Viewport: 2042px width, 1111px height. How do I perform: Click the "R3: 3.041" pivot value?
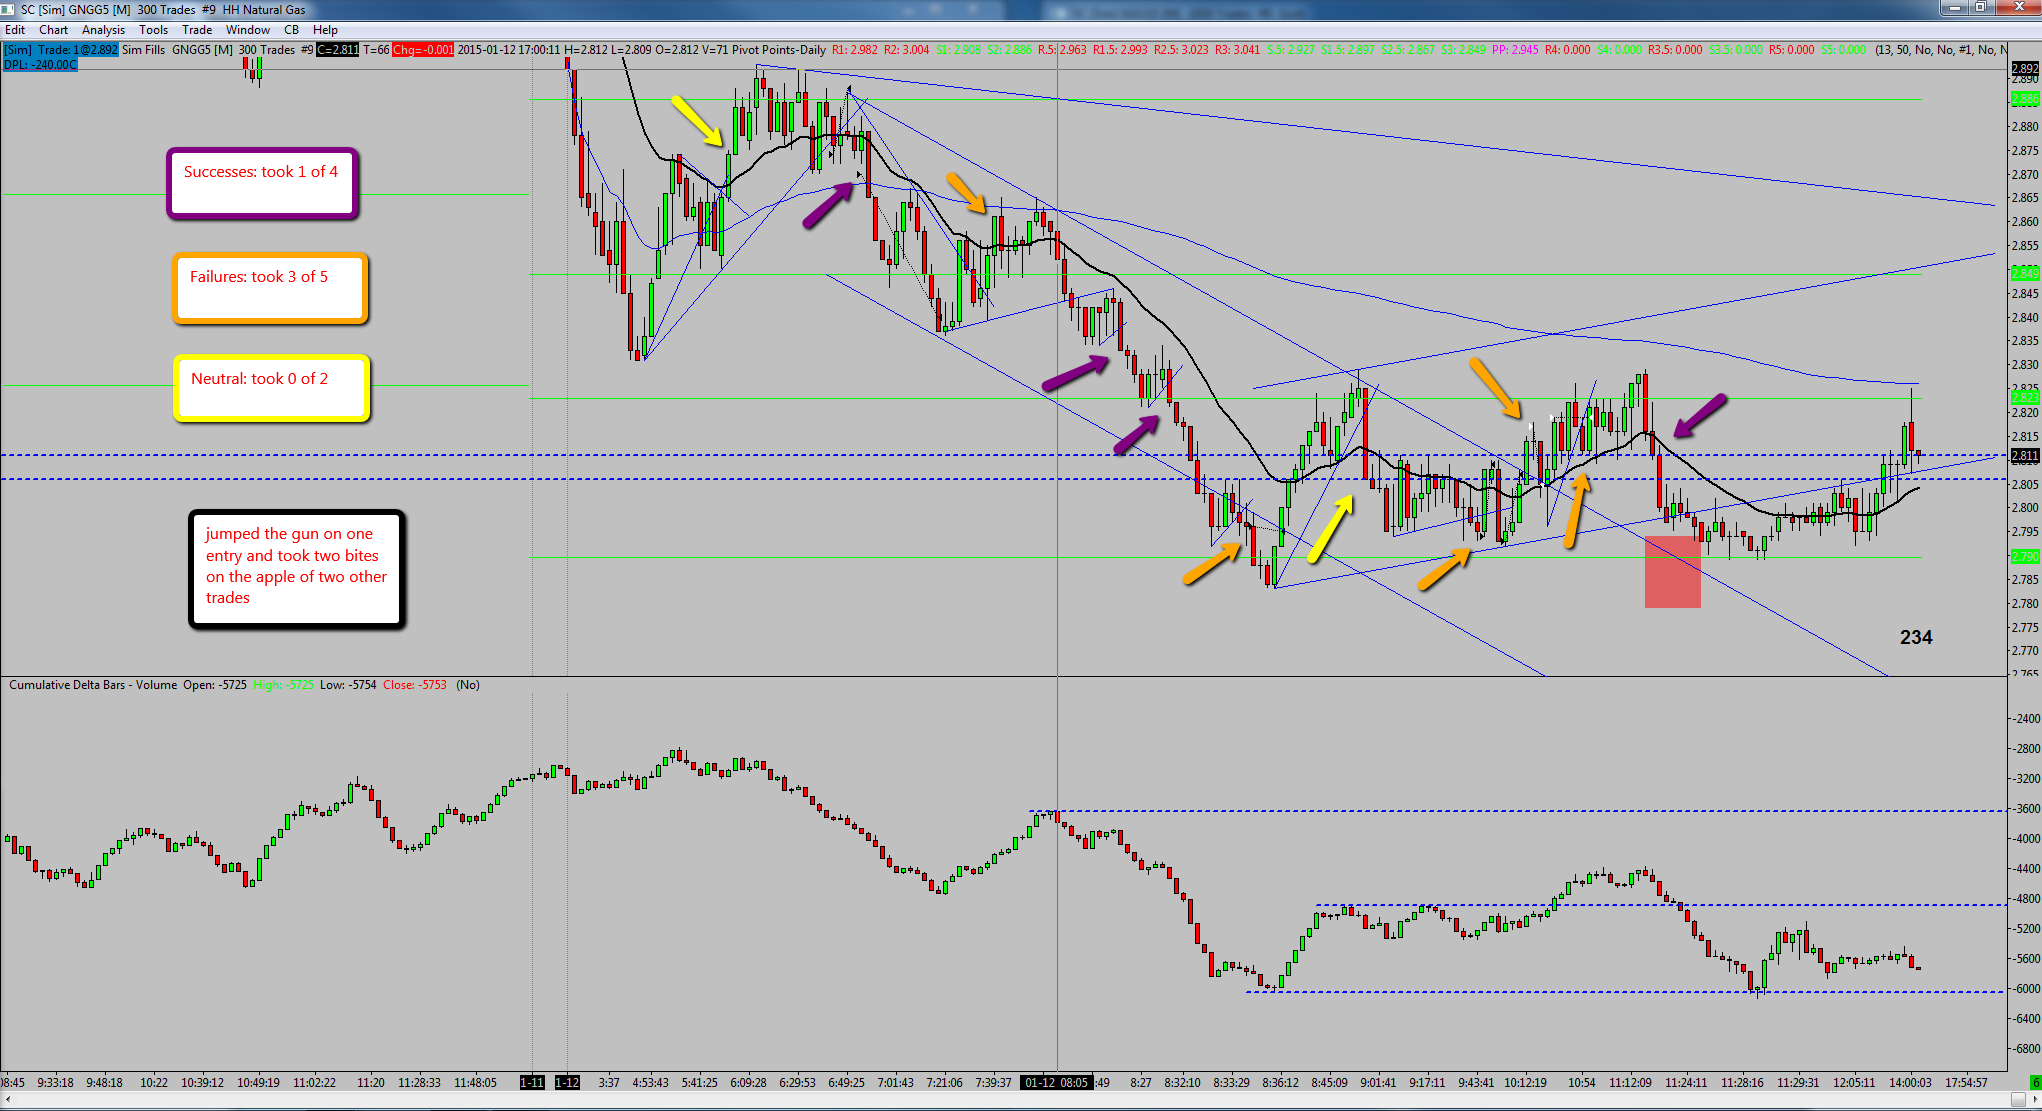point(1238,50)
